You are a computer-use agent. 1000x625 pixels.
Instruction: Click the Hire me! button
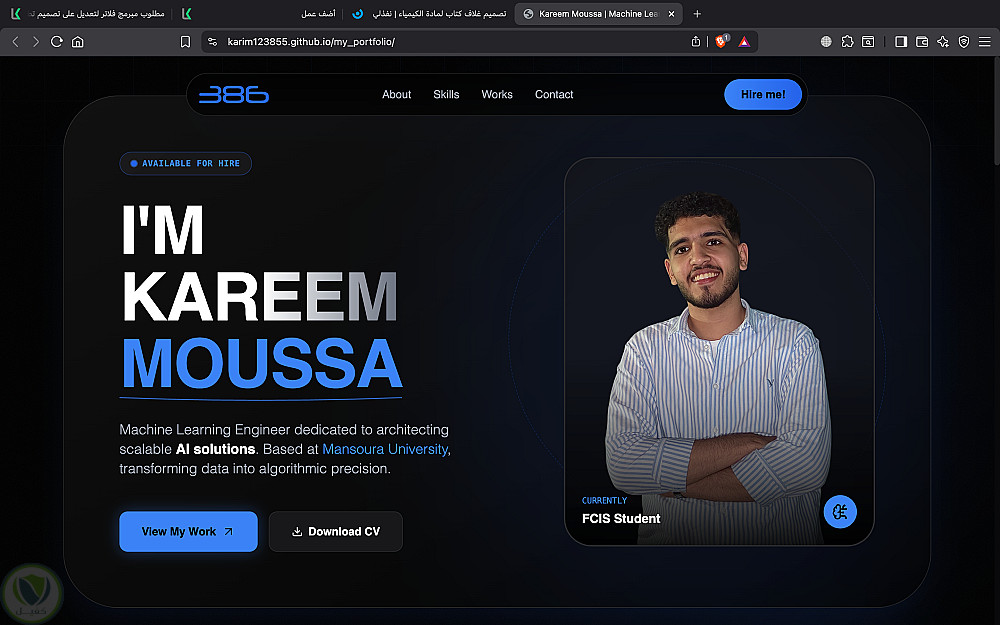(x=763, y=94)
